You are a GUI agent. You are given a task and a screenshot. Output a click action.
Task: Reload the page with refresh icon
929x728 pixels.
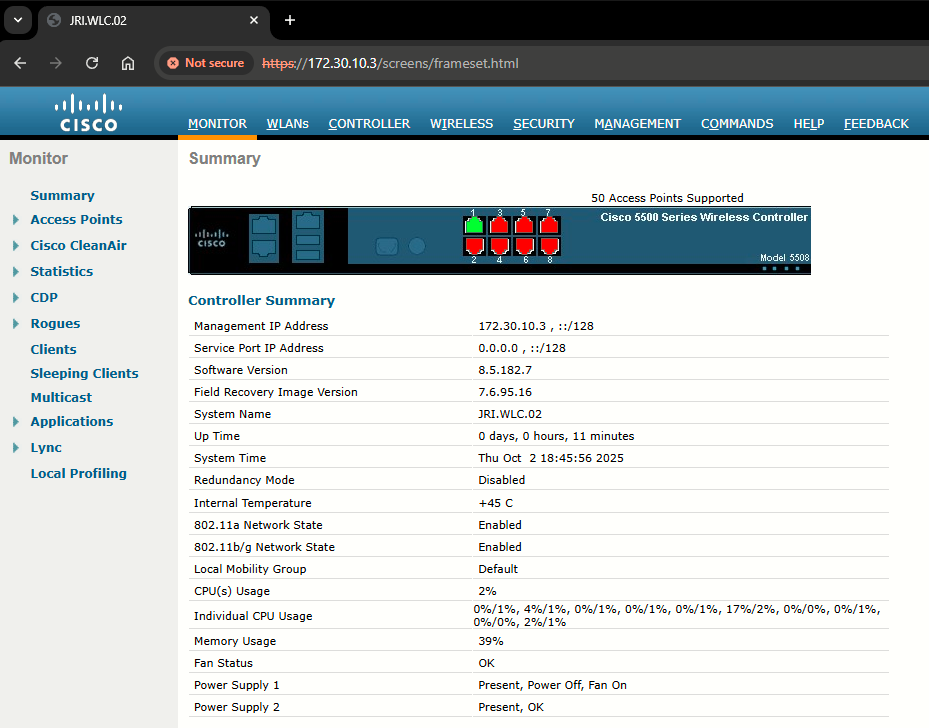(x=92, y=63)
